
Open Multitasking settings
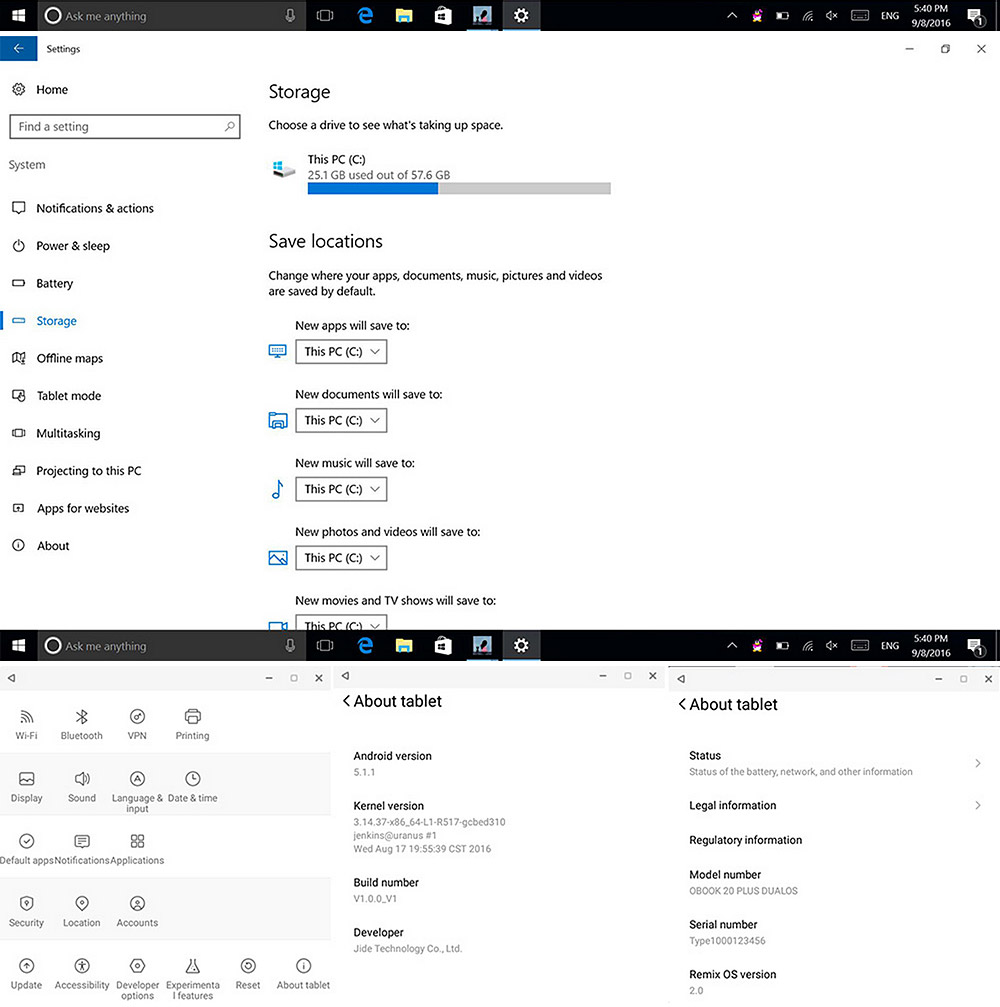point(56,433)
